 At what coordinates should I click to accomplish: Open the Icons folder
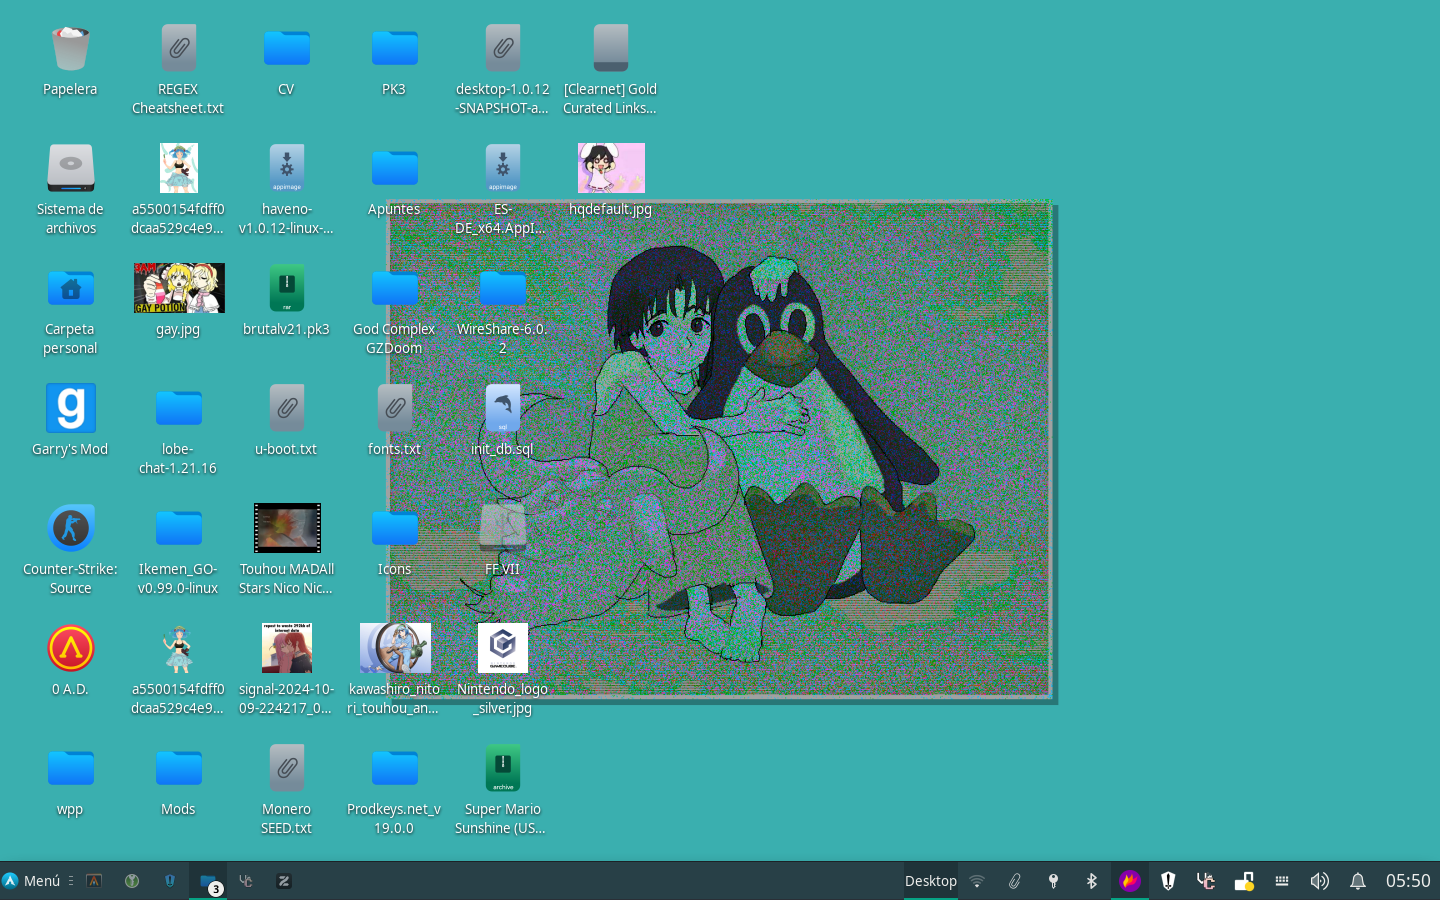[394, 528]
